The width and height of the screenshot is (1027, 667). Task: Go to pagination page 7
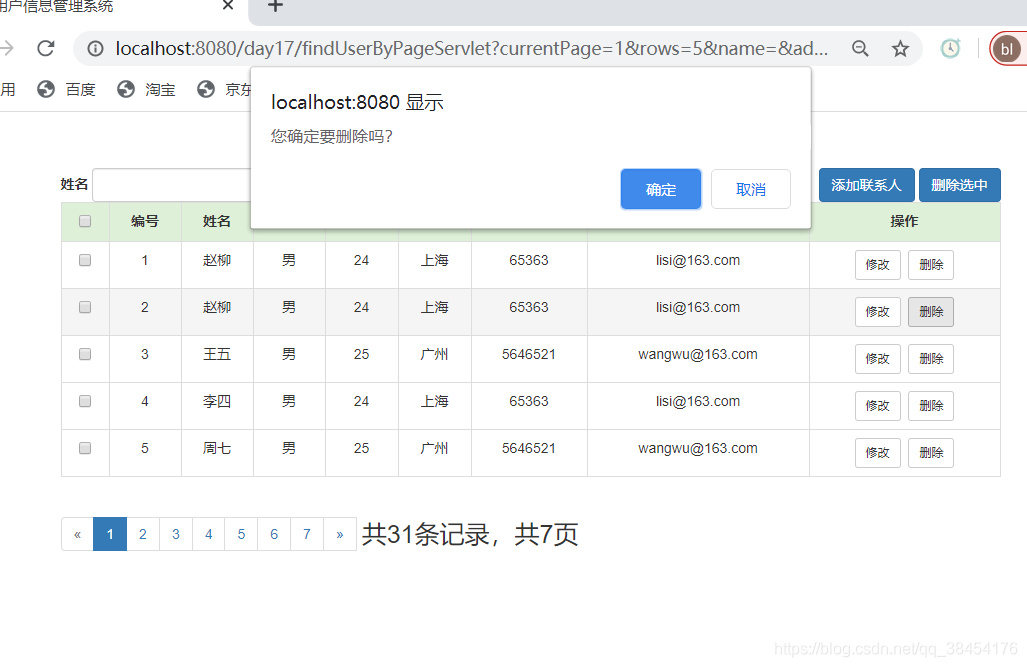pyautogui.click(x=307, y=534)
